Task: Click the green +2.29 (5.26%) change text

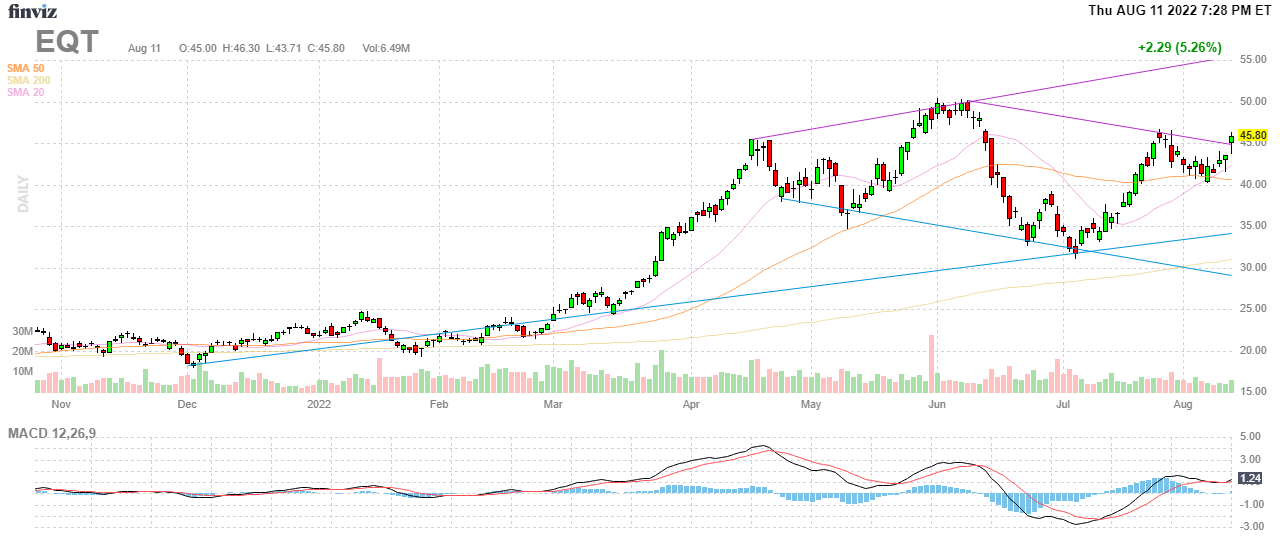Action: 1179,47
